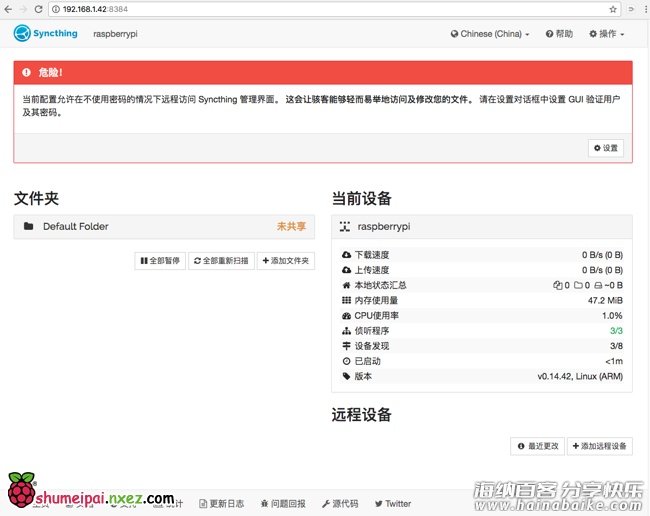This screenshot has height=516, width=650.
Task: Open the Twitter footer link
Action: coord(393,504)
